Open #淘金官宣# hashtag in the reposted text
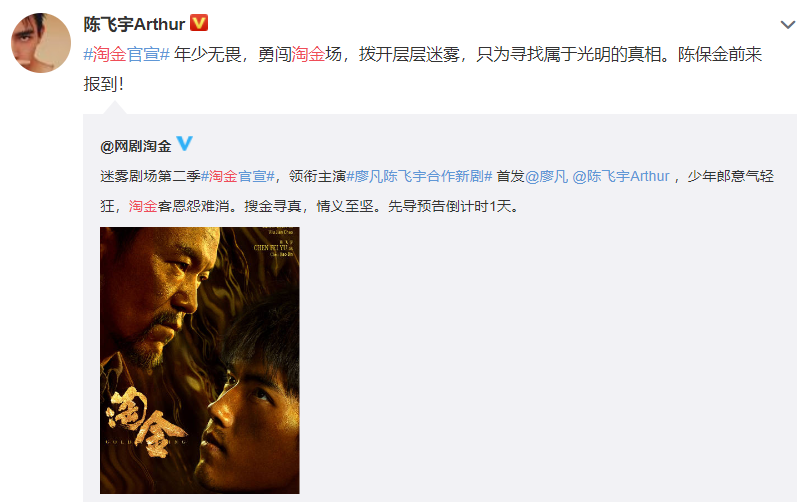The width and height of the screenshot is (797, 502). click(238, 176)
